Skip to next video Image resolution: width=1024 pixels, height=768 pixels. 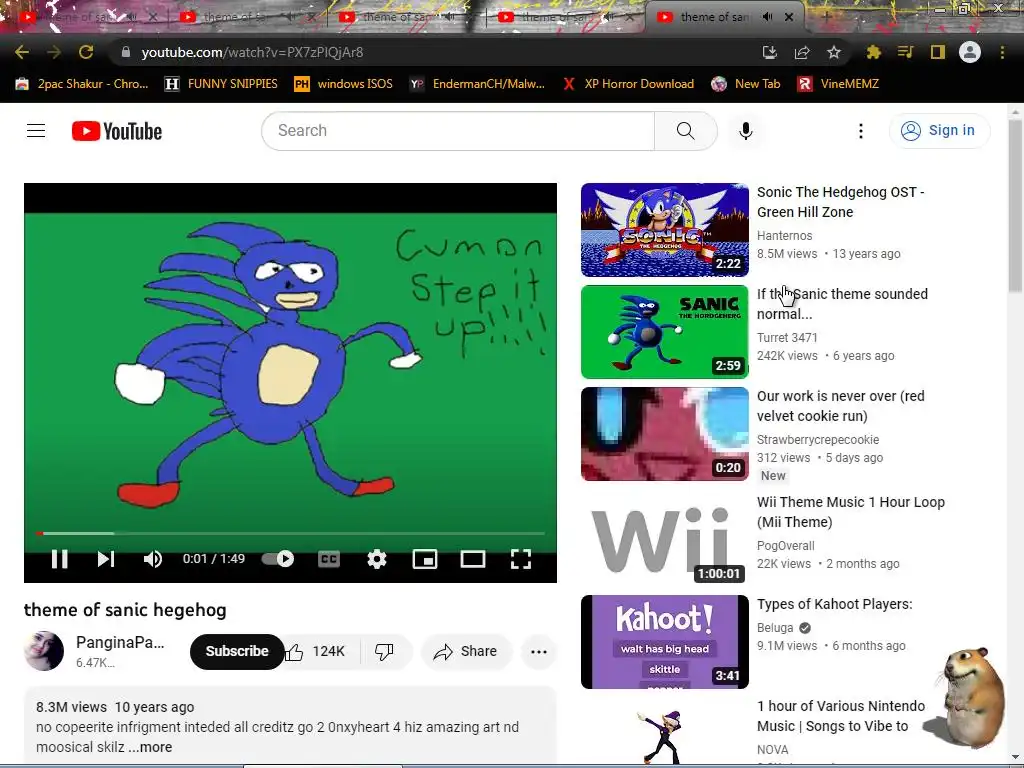point(106,559)
